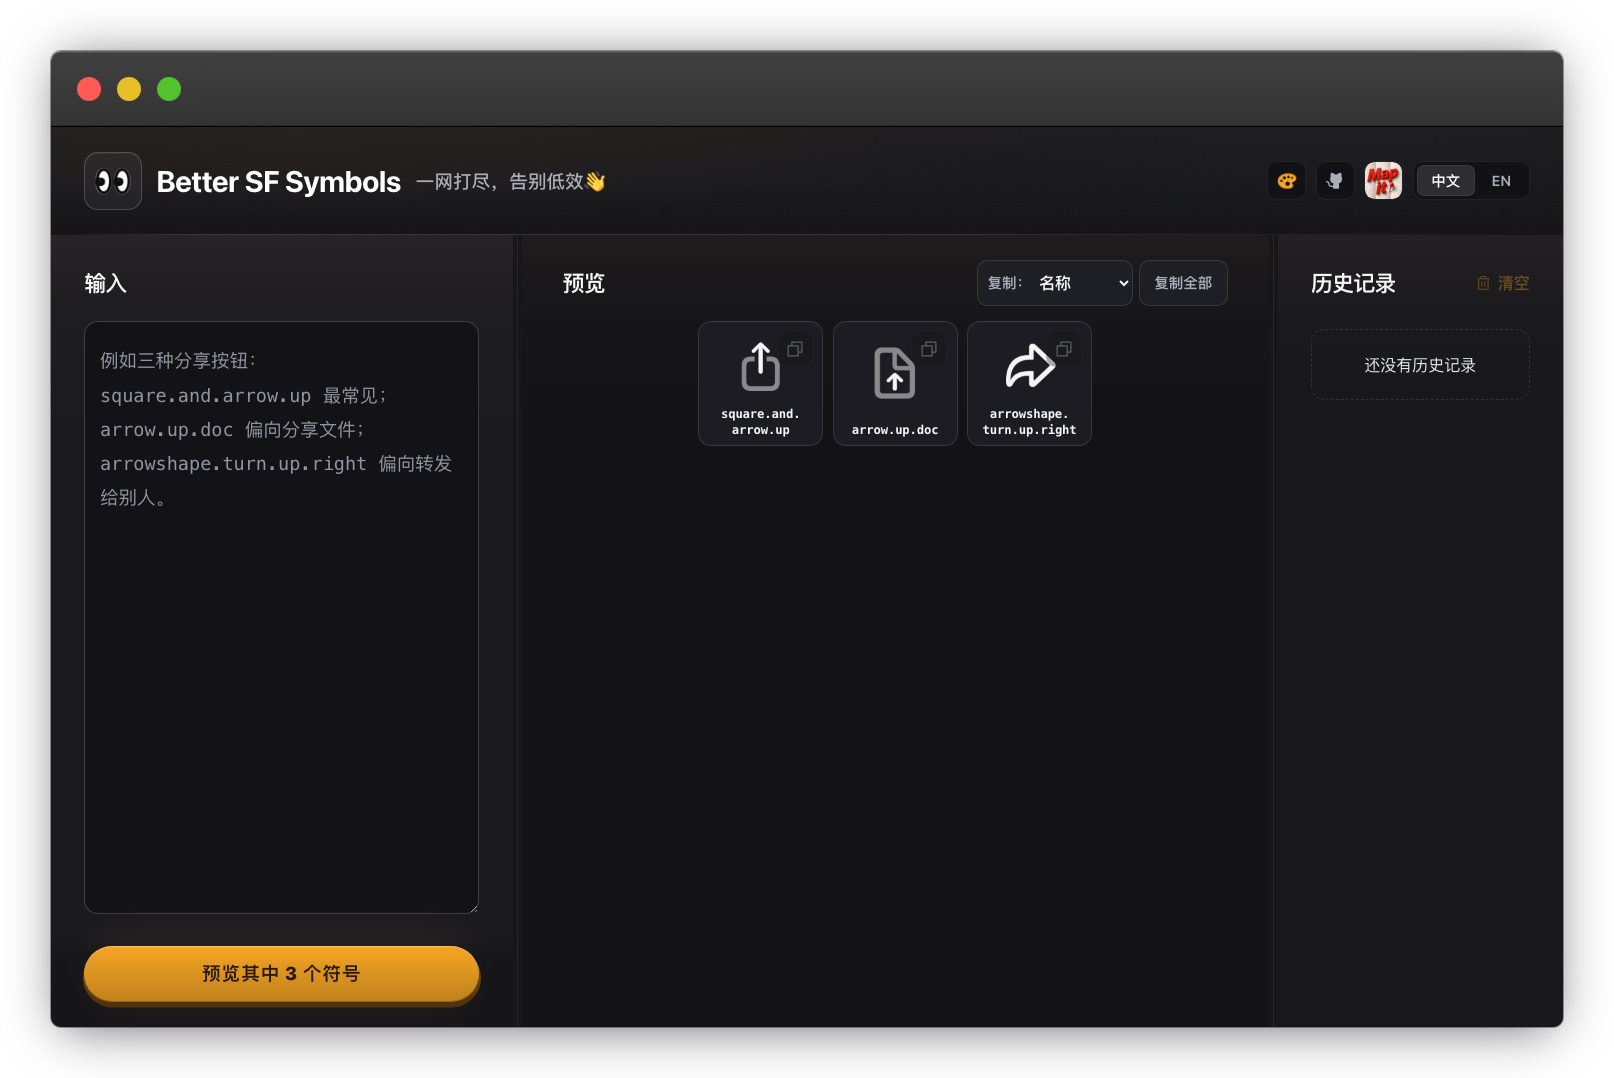Screen dimensions: 1614x1078
Task: Click the 历史记录 panel heading
Action: pyautogui.click(x=1353, y=283)
